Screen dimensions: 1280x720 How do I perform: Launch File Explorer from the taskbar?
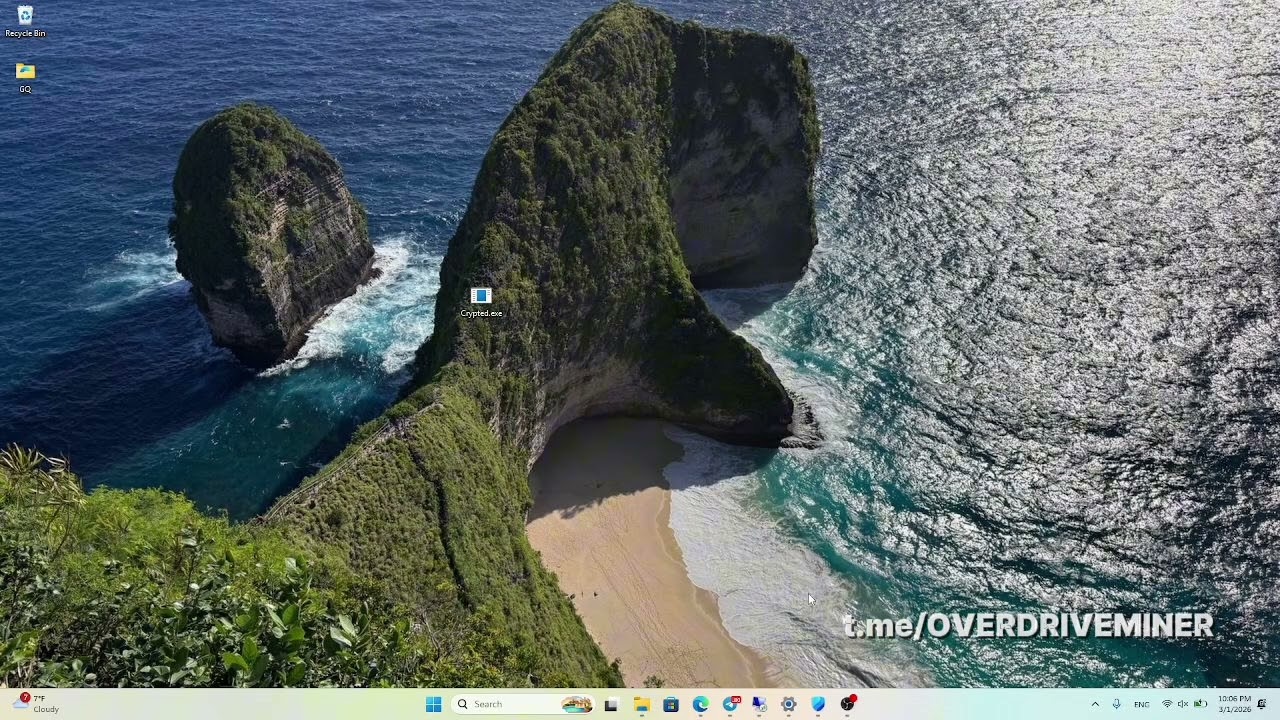[x=641, y=704]
